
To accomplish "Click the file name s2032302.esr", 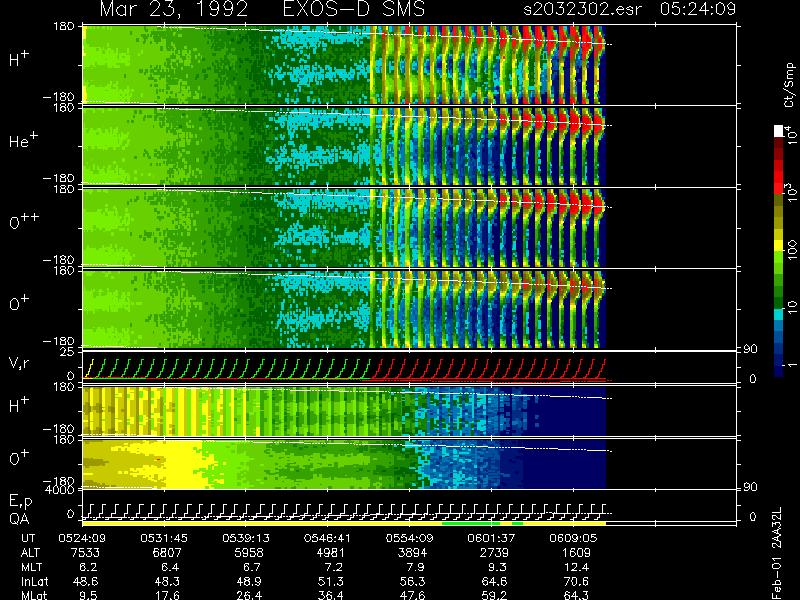I will (x=582, y=9).
